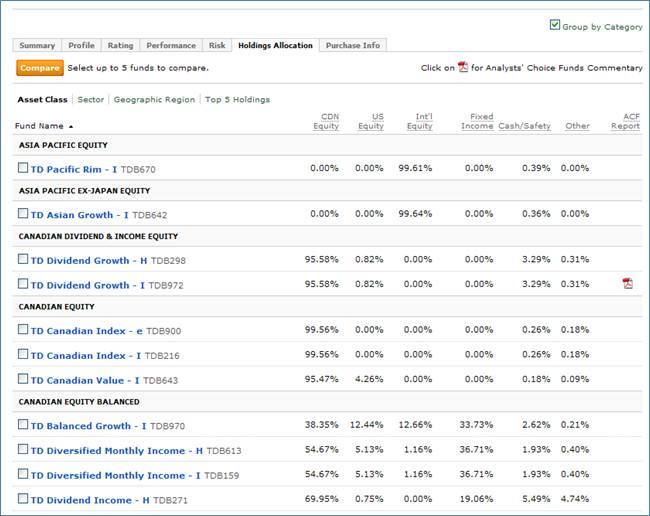Open TD Diversified Monthly Income - H link
Image resolution: width=650 pixels, height=516 pixels.
pyautogui.click(x=117, y=451)
